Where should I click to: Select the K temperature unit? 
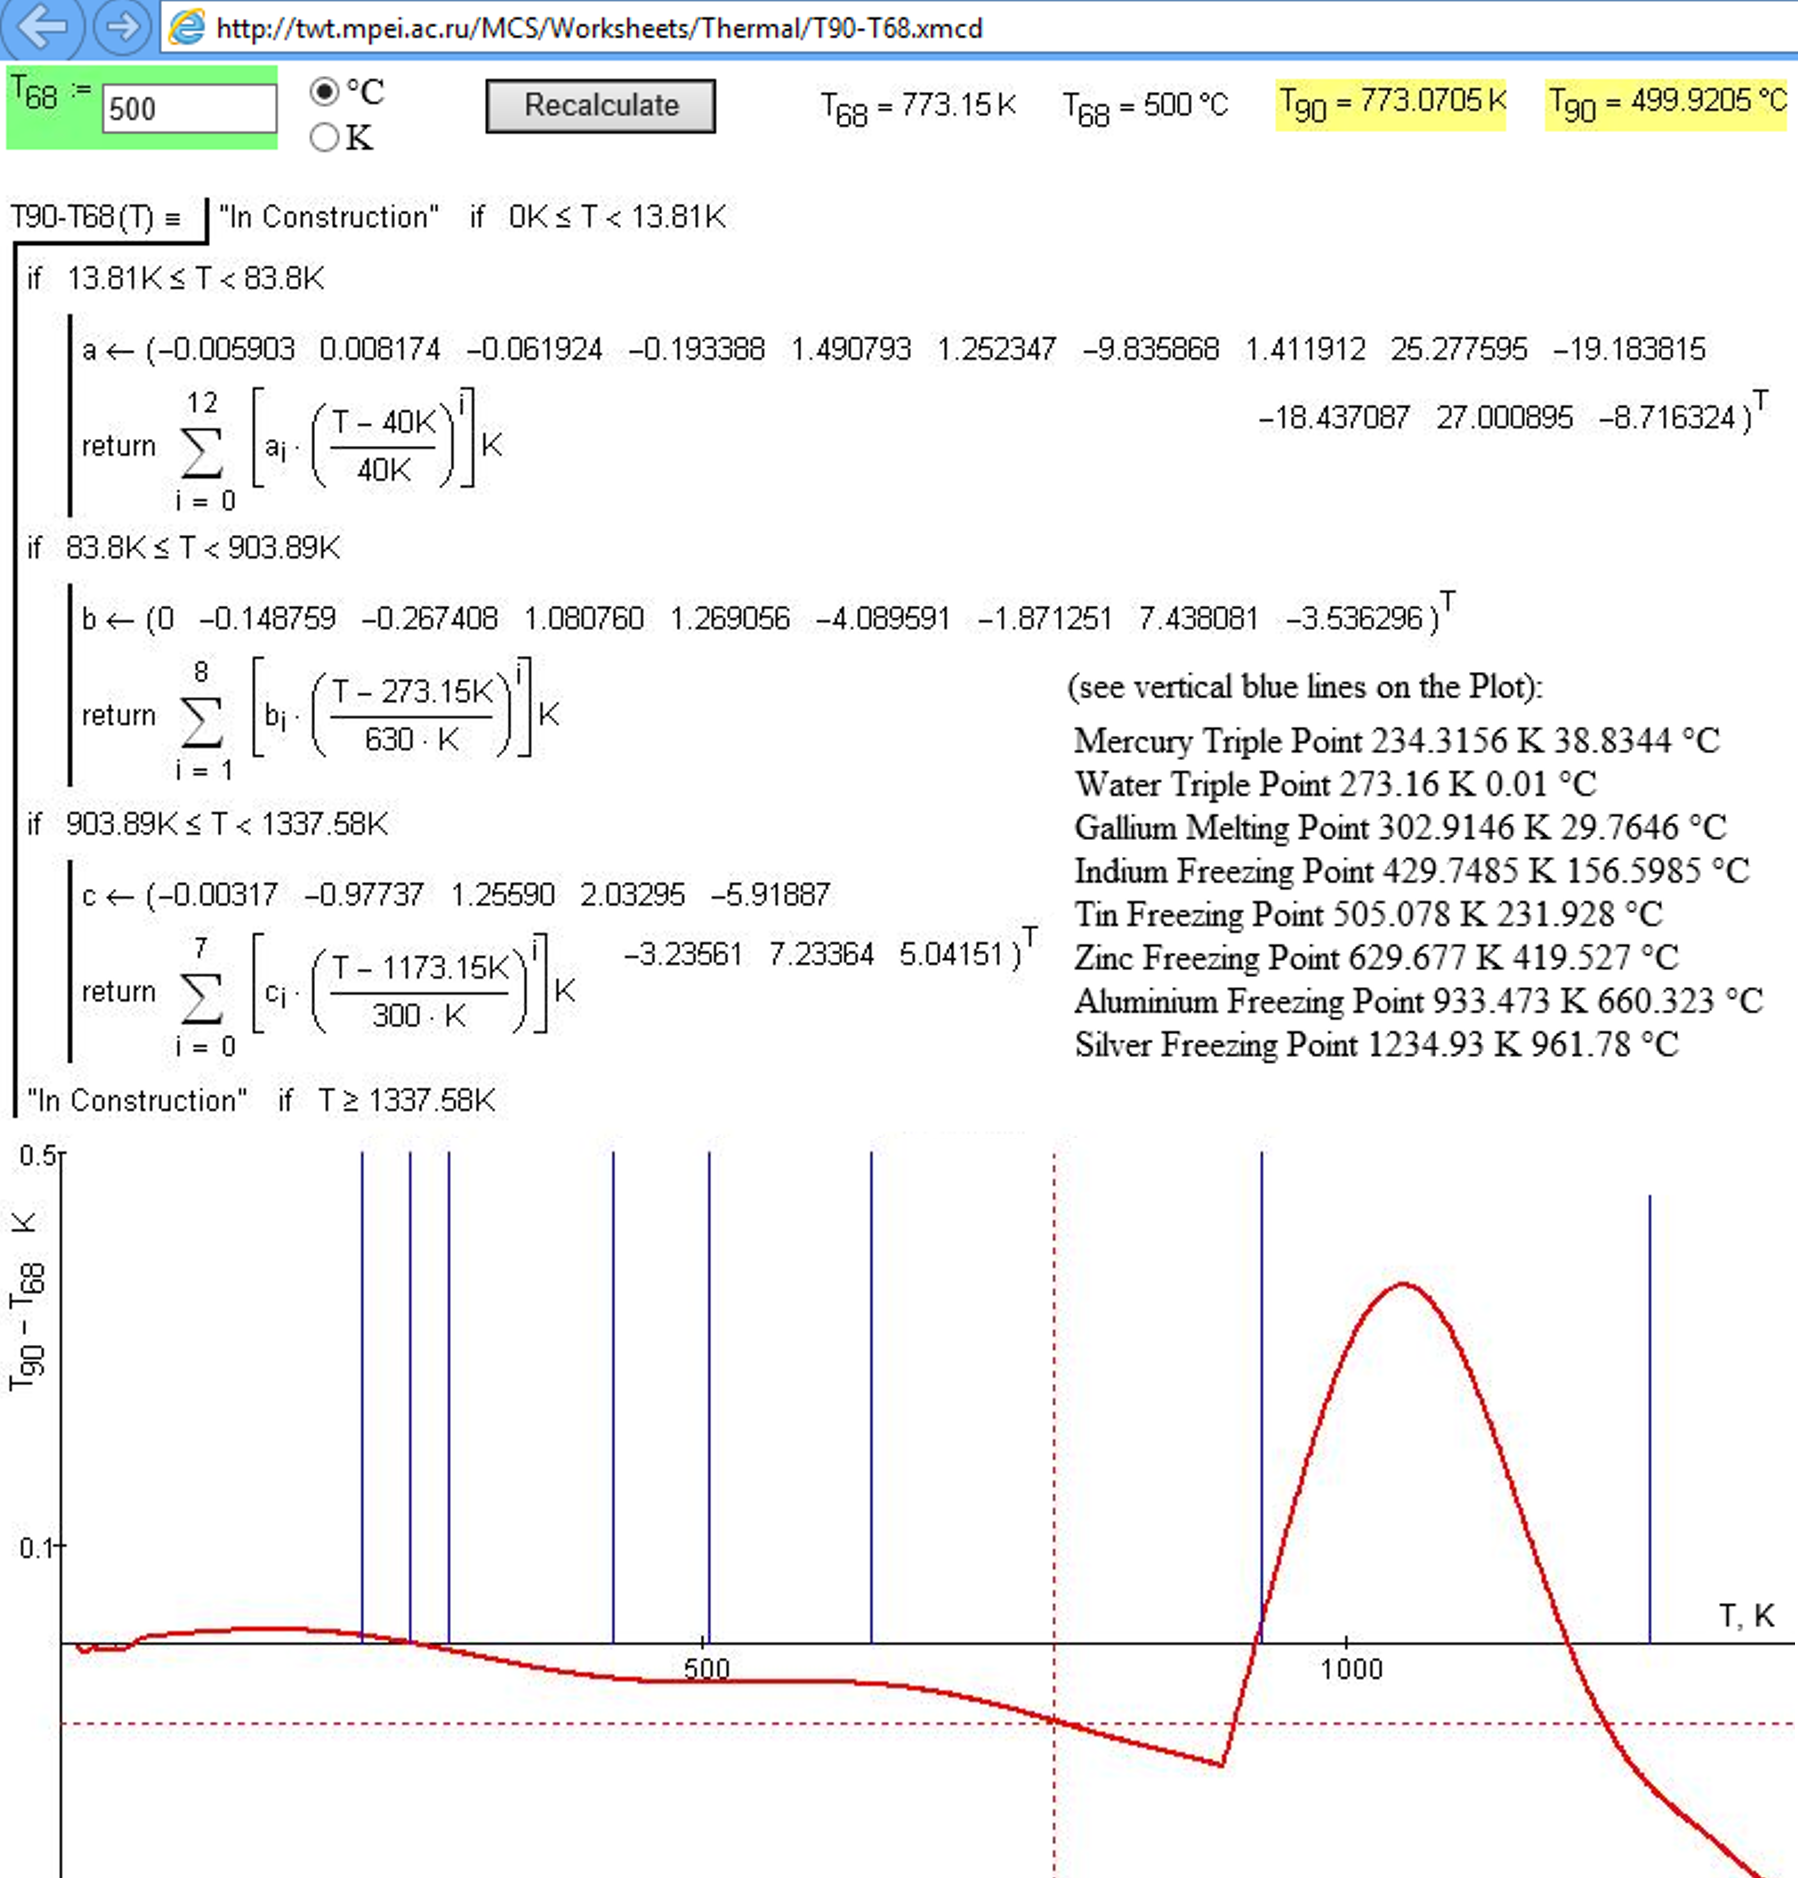pyautogui.click(x=324, y=138)
